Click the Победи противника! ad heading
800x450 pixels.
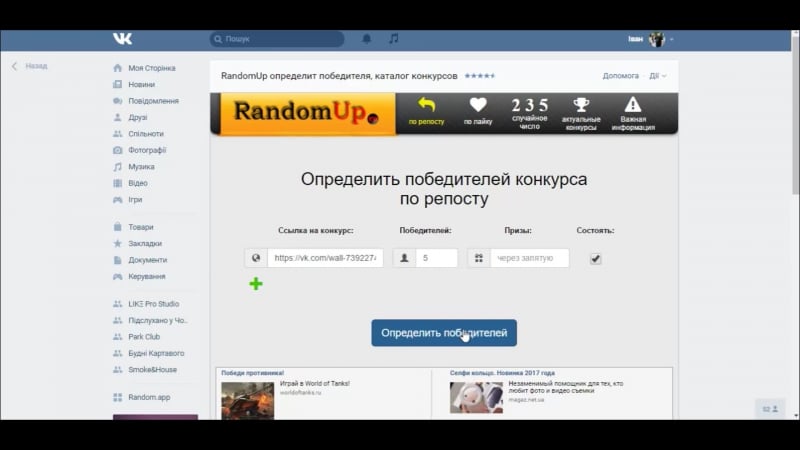(253, 373)
